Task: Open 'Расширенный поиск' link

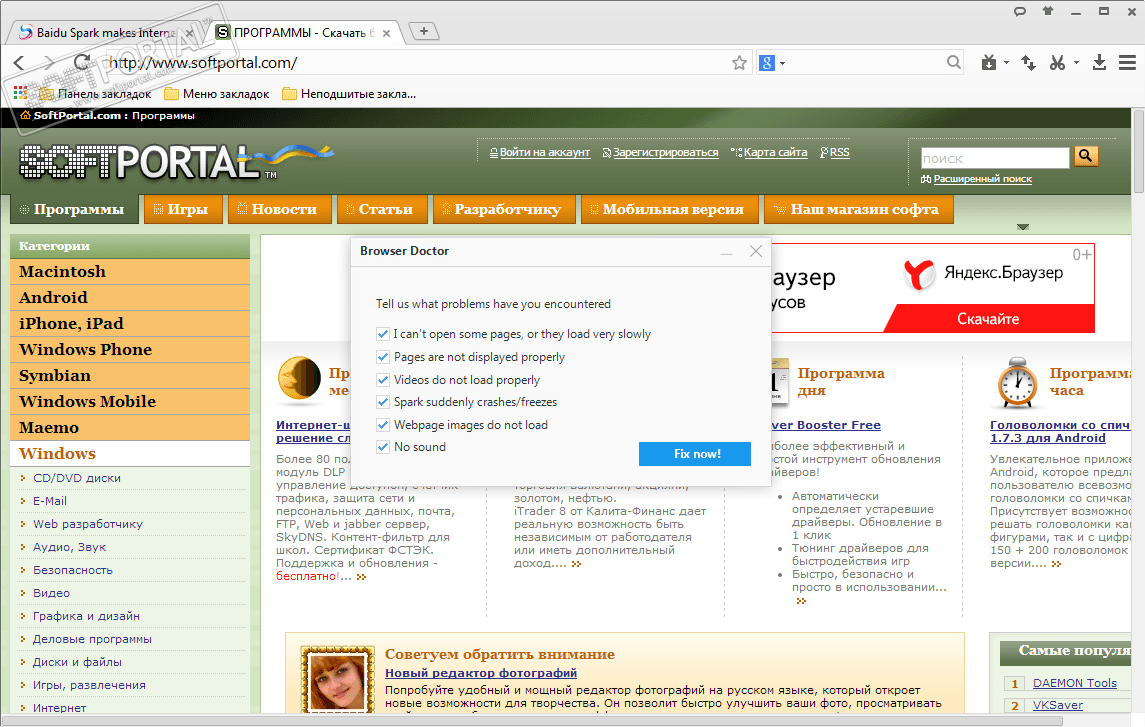Action: tap(982, 179)
